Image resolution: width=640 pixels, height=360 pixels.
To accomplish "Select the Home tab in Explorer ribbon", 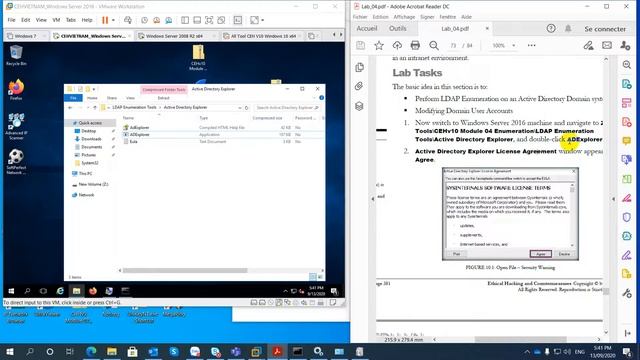I will (92, 98).
